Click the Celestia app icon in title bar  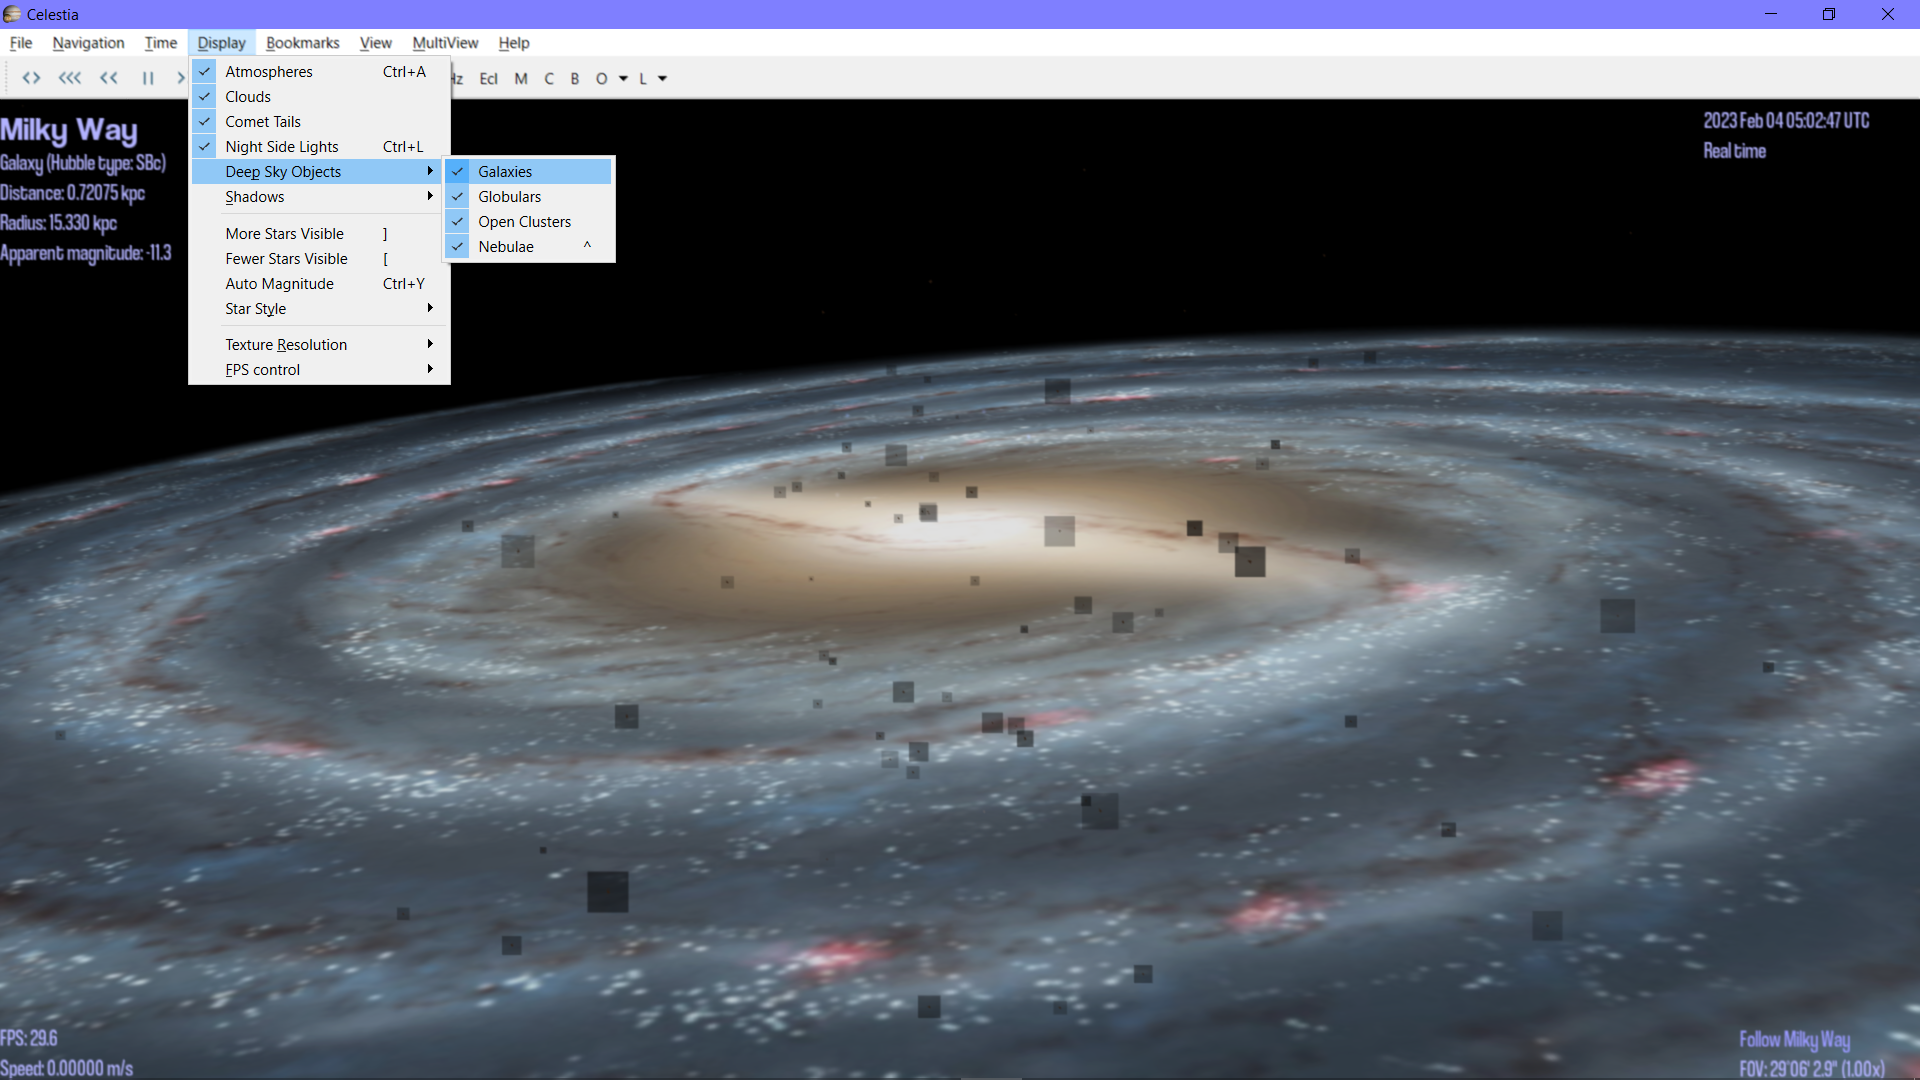click(x=12, y=14)
